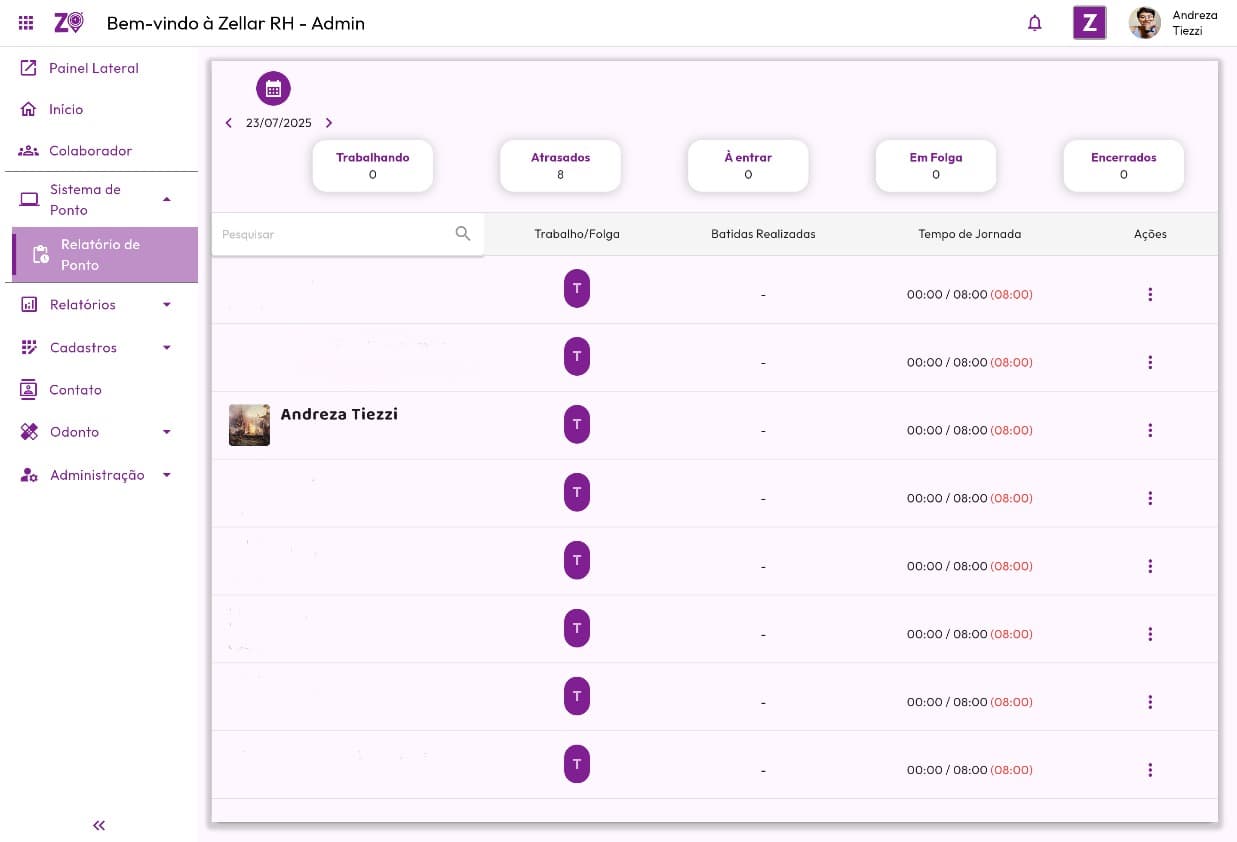1237x842 pixels.
Task: Click the Pesquisar search field
Action: [x=335, y=234]
